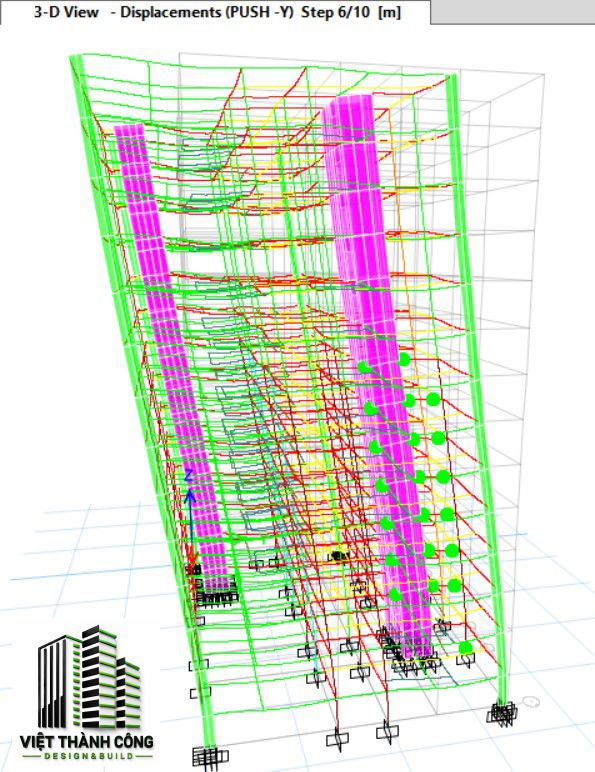Click the empty gray tab bar area
This screenshot has width=595, height=772.
[513, 12]
